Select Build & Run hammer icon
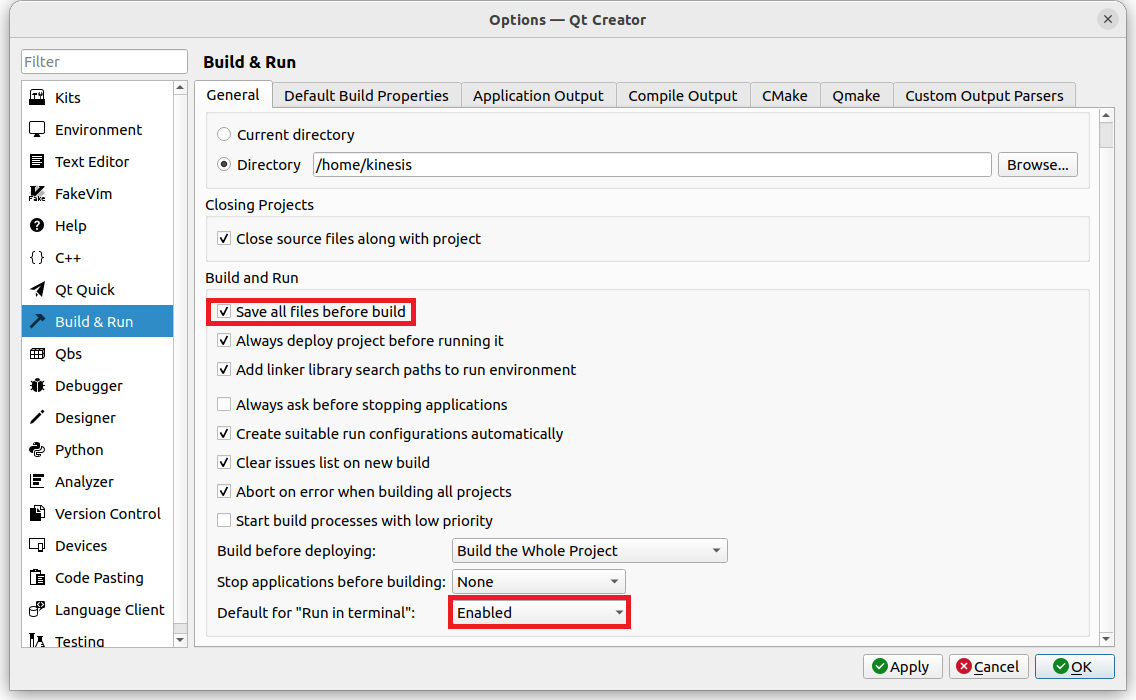The height and width of the screenshot is (700, 1136). coord(37,321)
